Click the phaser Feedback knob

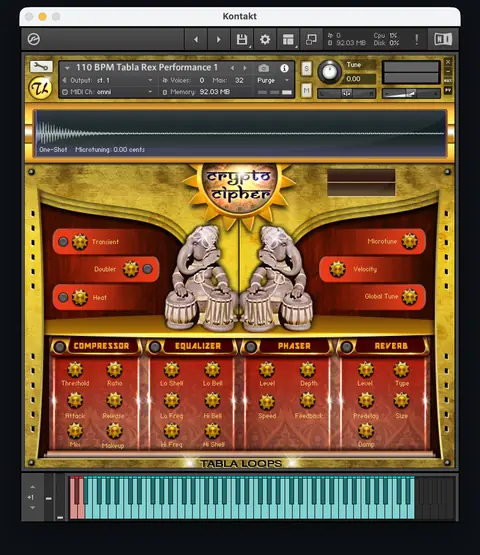[308, 401]
